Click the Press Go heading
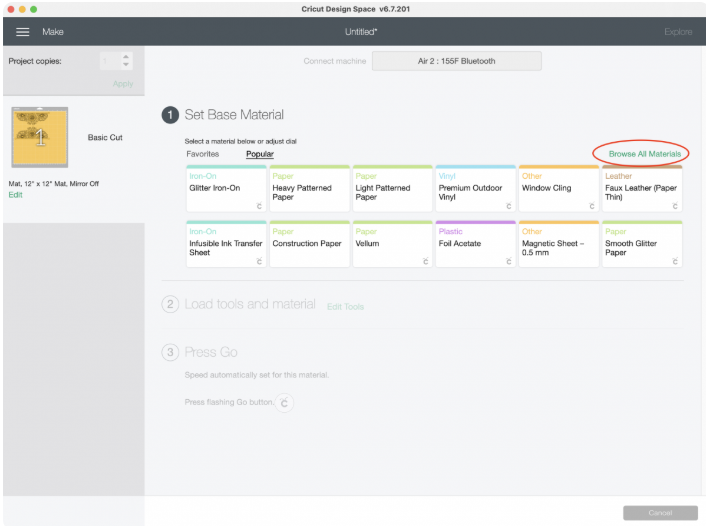The height and width of the screenshot is (526, 706). coord(211,352)
